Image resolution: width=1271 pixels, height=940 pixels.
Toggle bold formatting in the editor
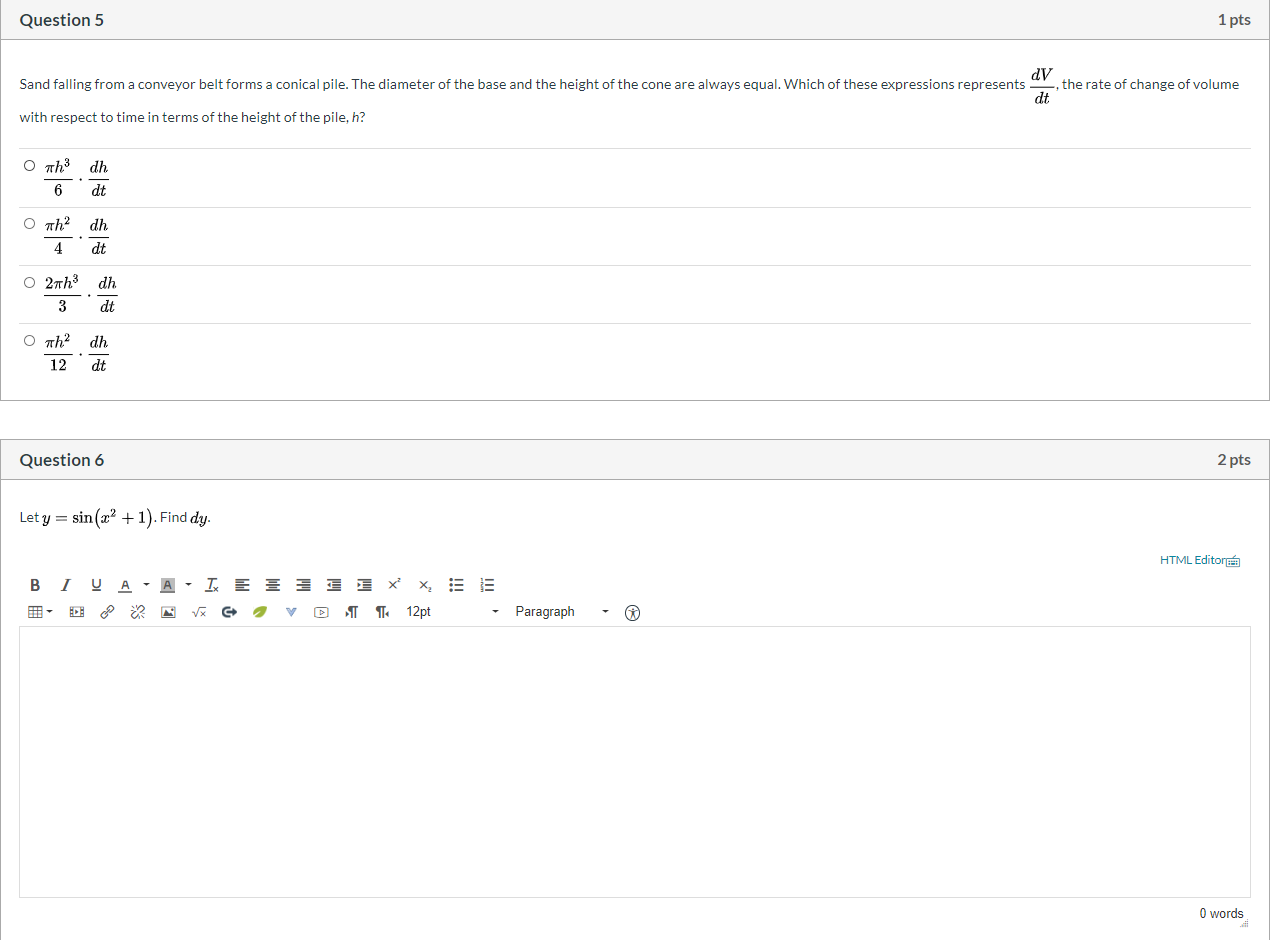click(35, 585)
